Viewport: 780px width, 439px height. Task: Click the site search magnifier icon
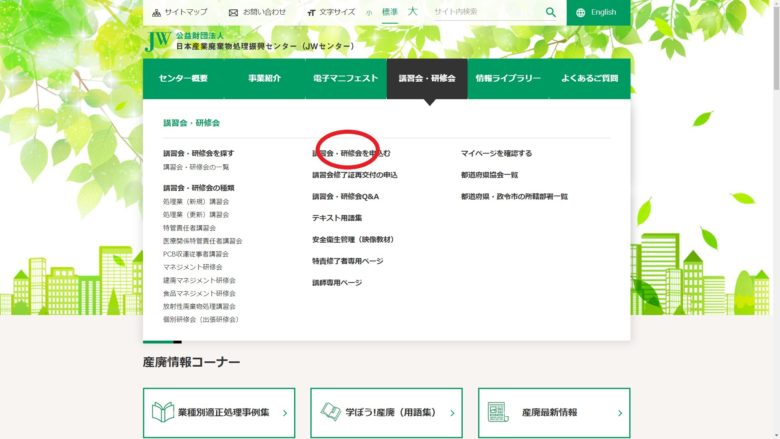pos(550,12)
